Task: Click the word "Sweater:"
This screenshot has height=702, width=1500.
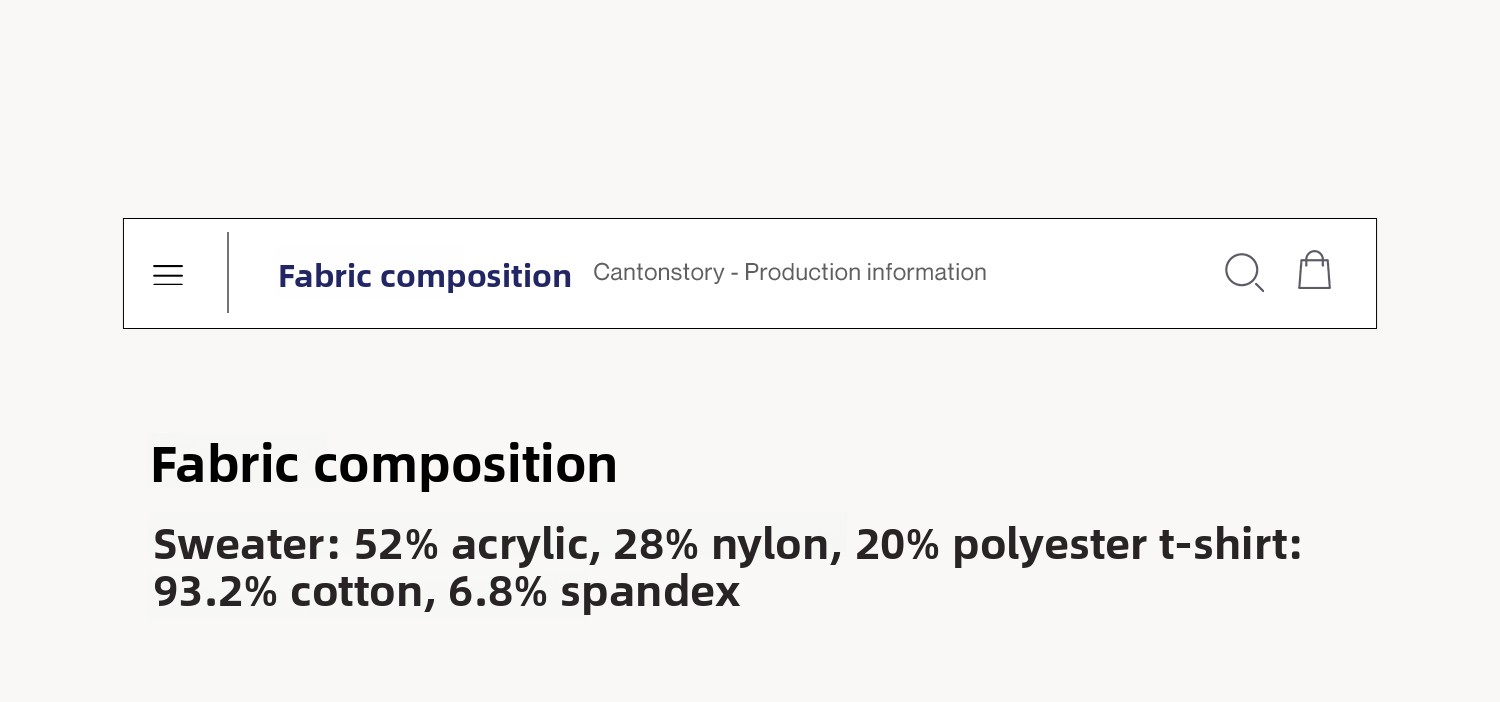Action: pyautogui.click(x=247, y=545)
